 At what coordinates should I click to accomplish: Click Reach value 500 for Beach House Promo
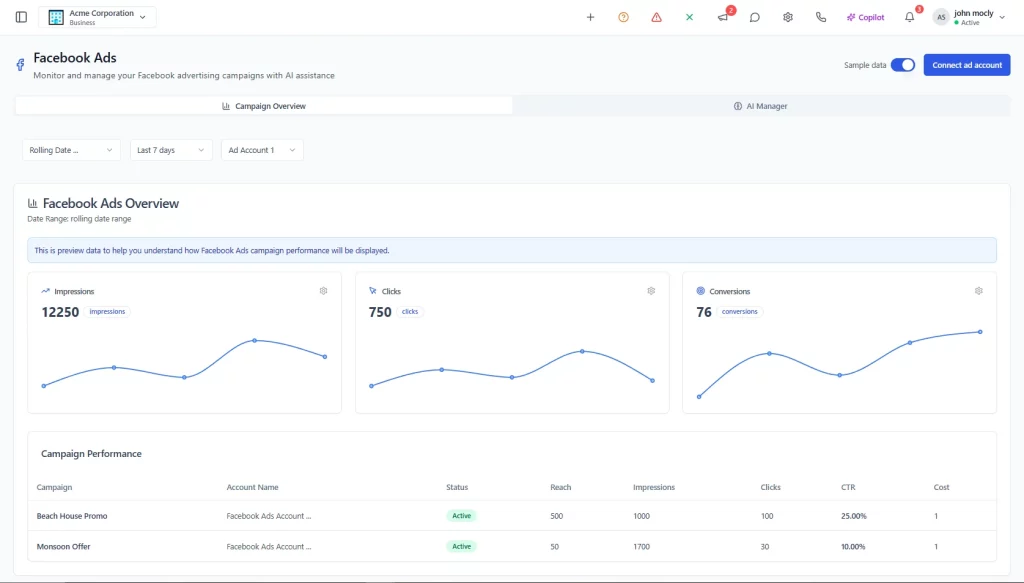pyautogui.click(x=556, y=516)
